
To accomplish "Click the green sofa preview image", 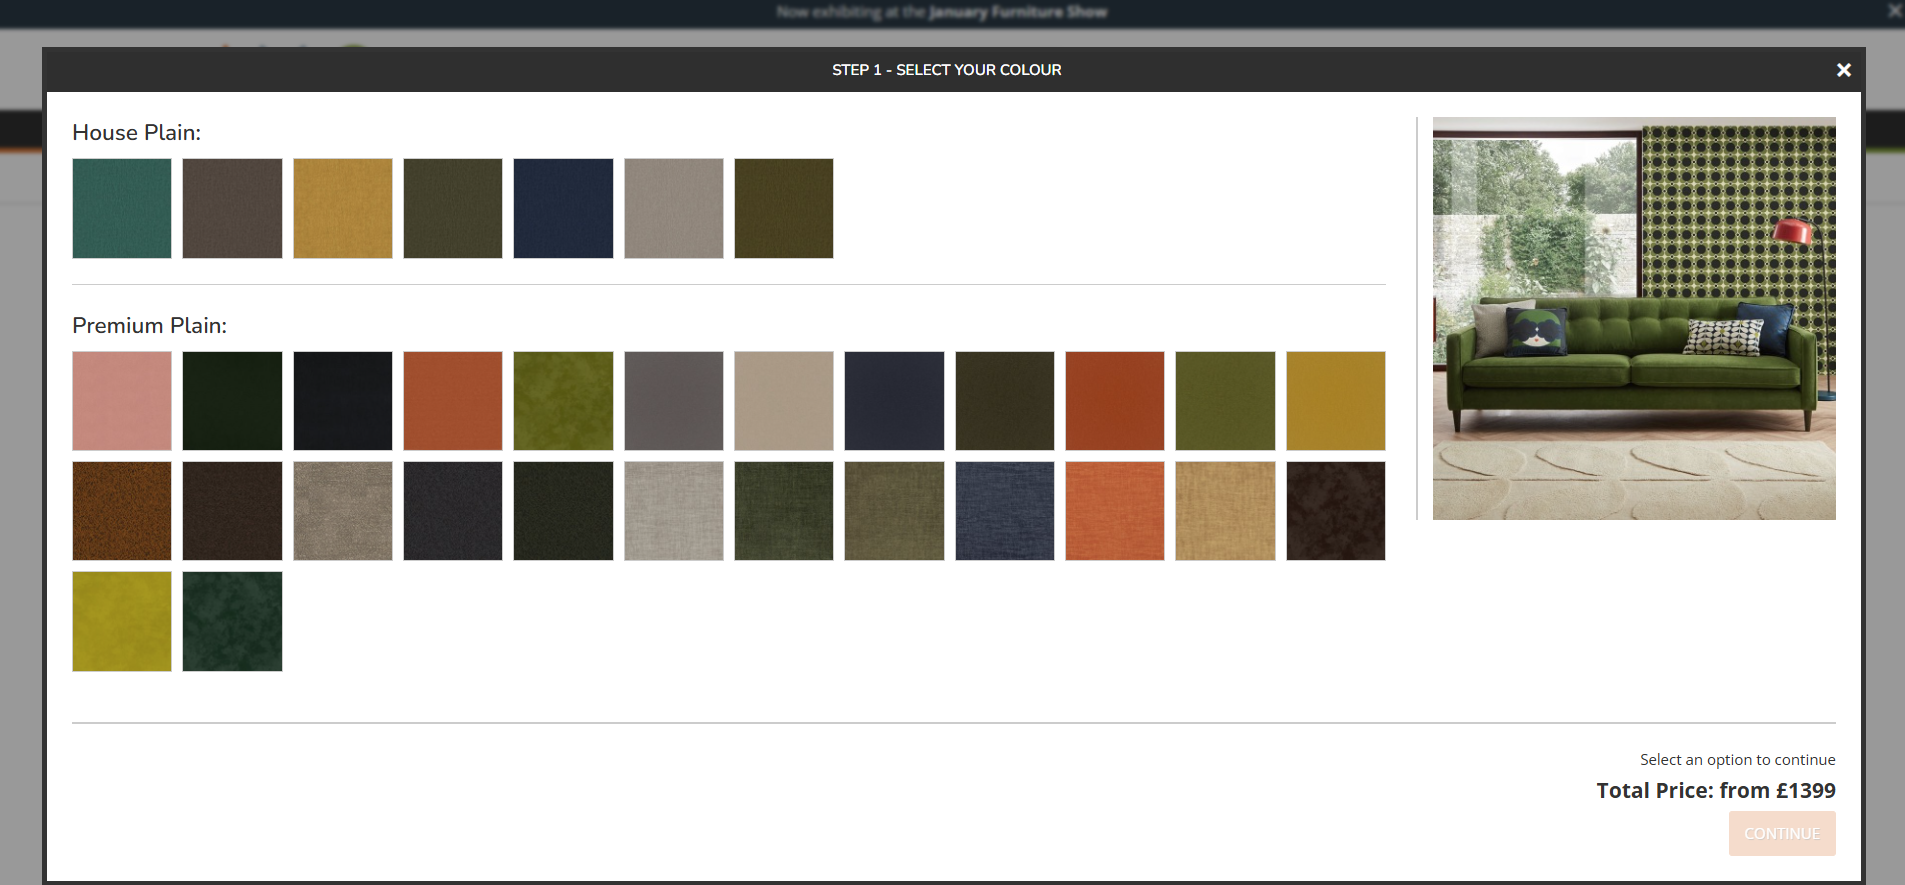I will pos(1633,318).
